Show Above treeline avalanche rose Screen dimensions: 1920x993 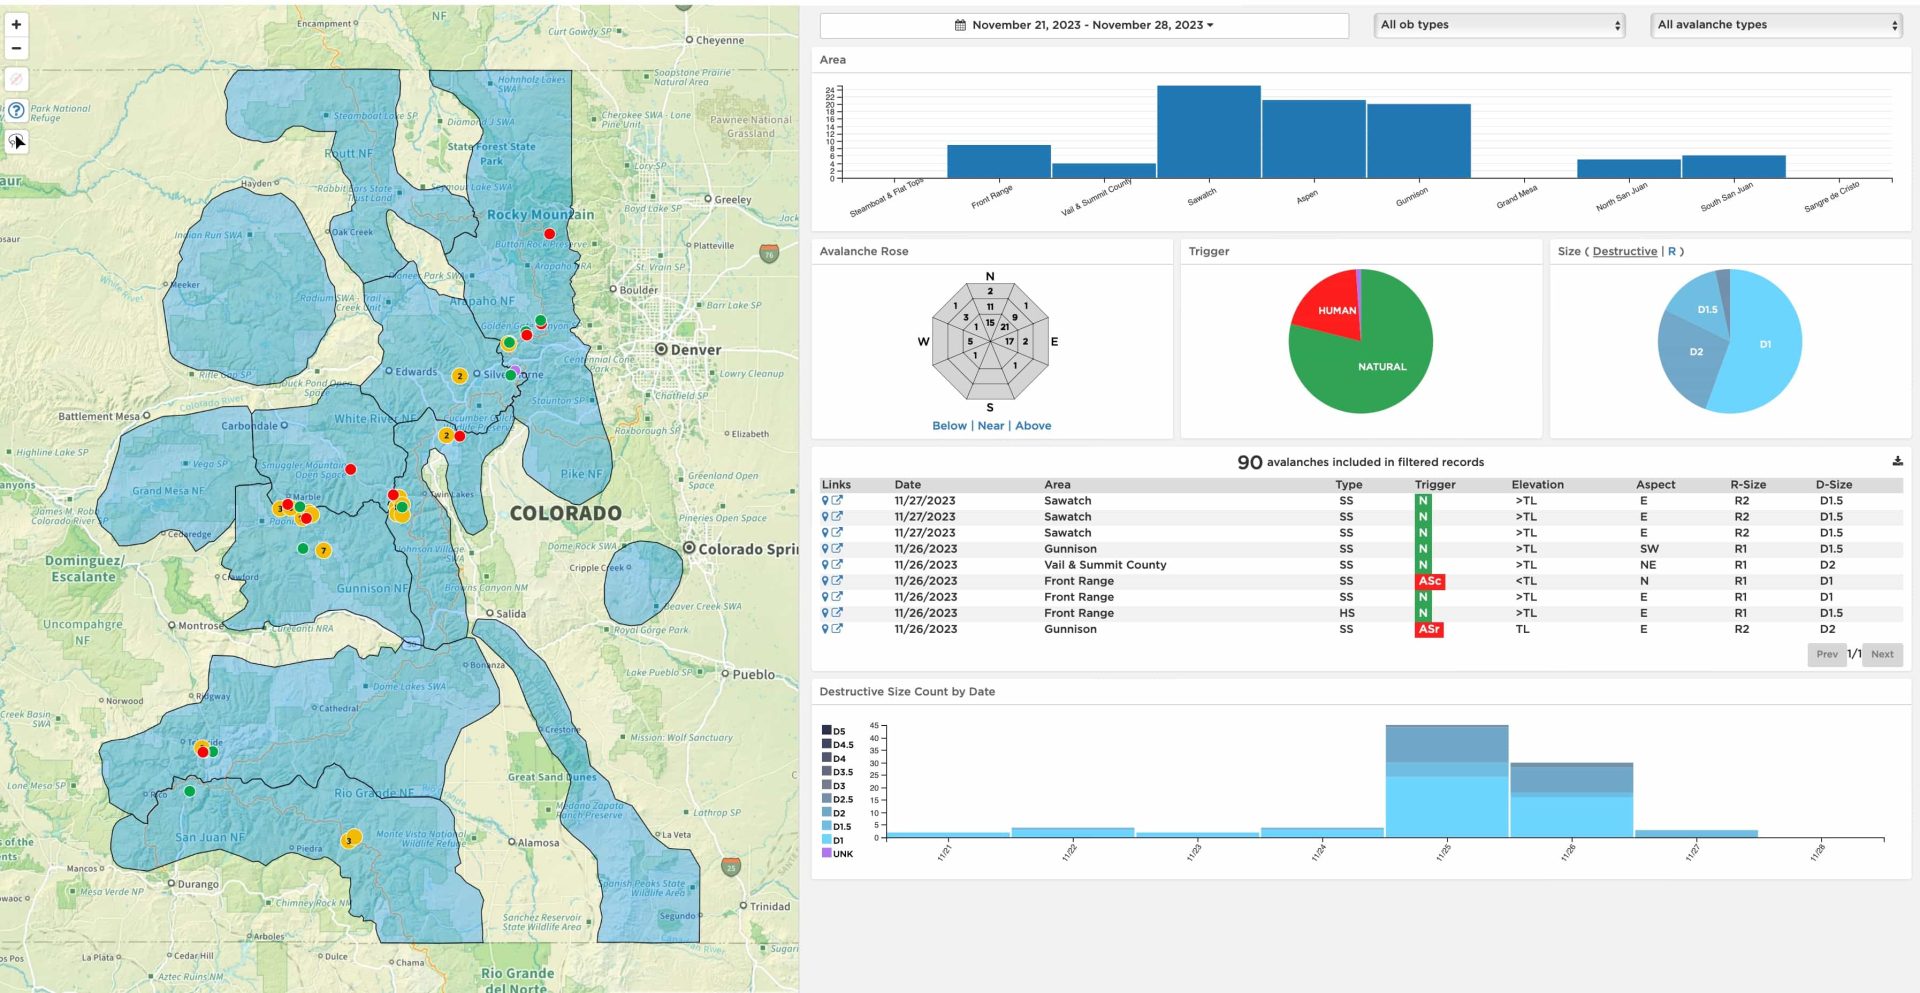coord(1033,426)
